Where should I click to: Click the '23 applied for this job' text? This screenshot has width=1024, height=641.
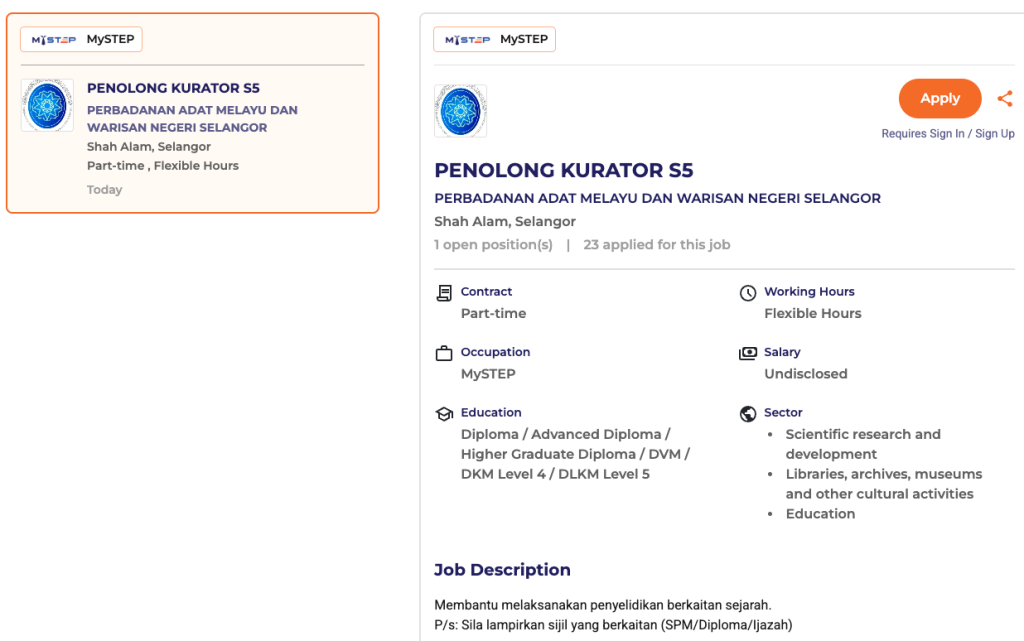coord(656,245)
